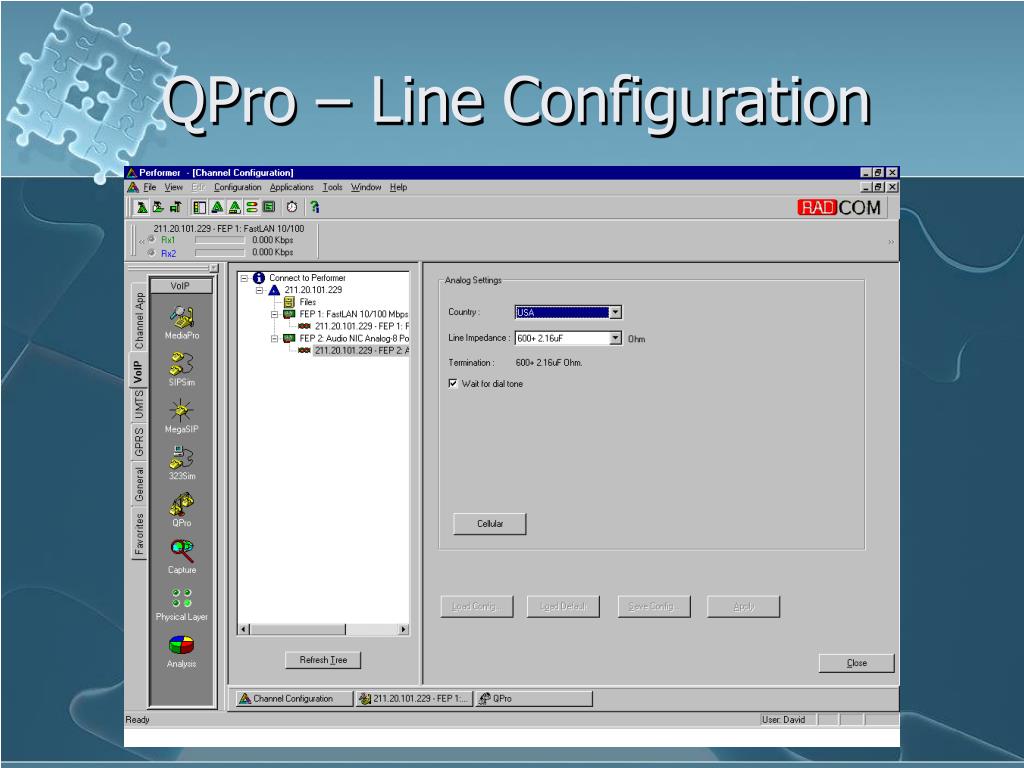This screenshot has width=1024, height=768.
Task: Click the Performer logo icon beside File menu
Action: pyautogui.click(x=133, y=187)
